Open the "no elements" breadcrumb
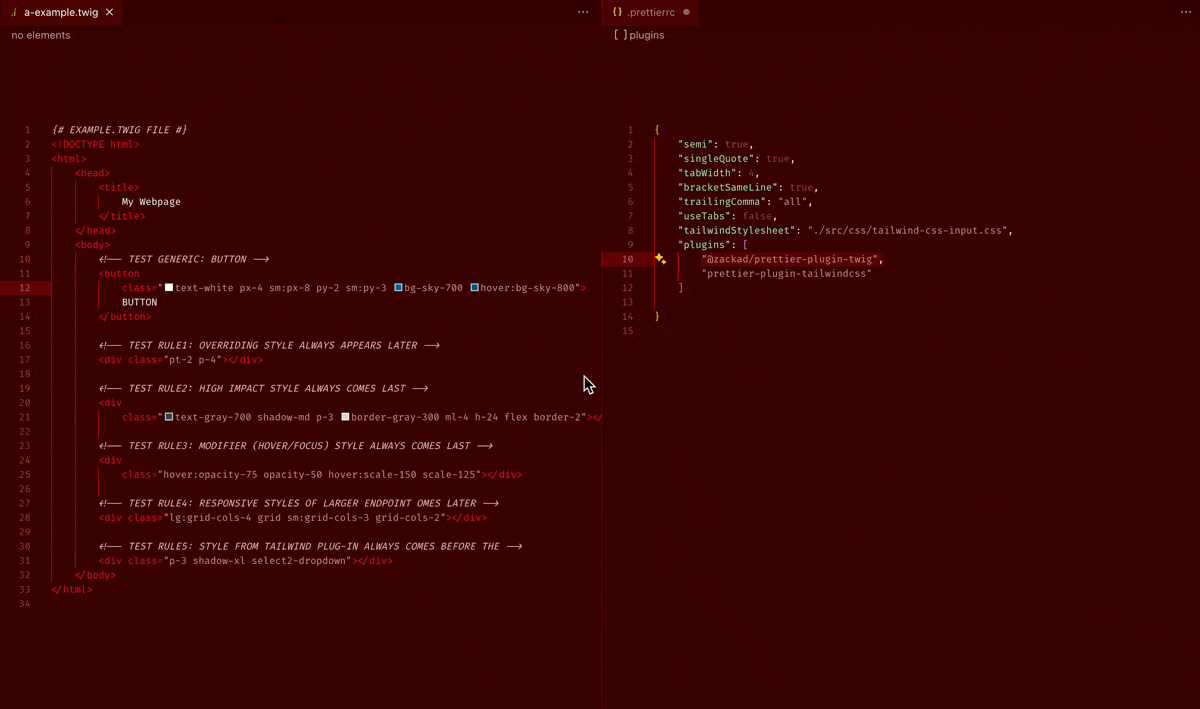The width and height of the screenshot is (1200, 709). click(x=41, y=35)
